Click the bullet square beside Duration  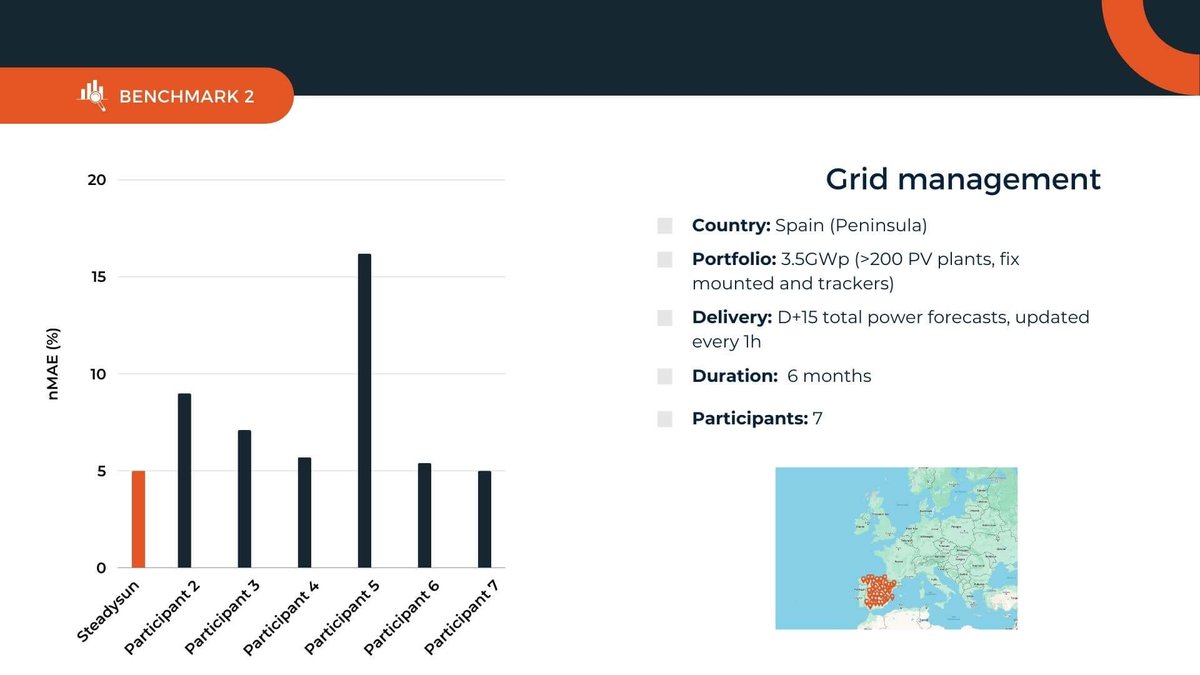click(x=665, y=377)
